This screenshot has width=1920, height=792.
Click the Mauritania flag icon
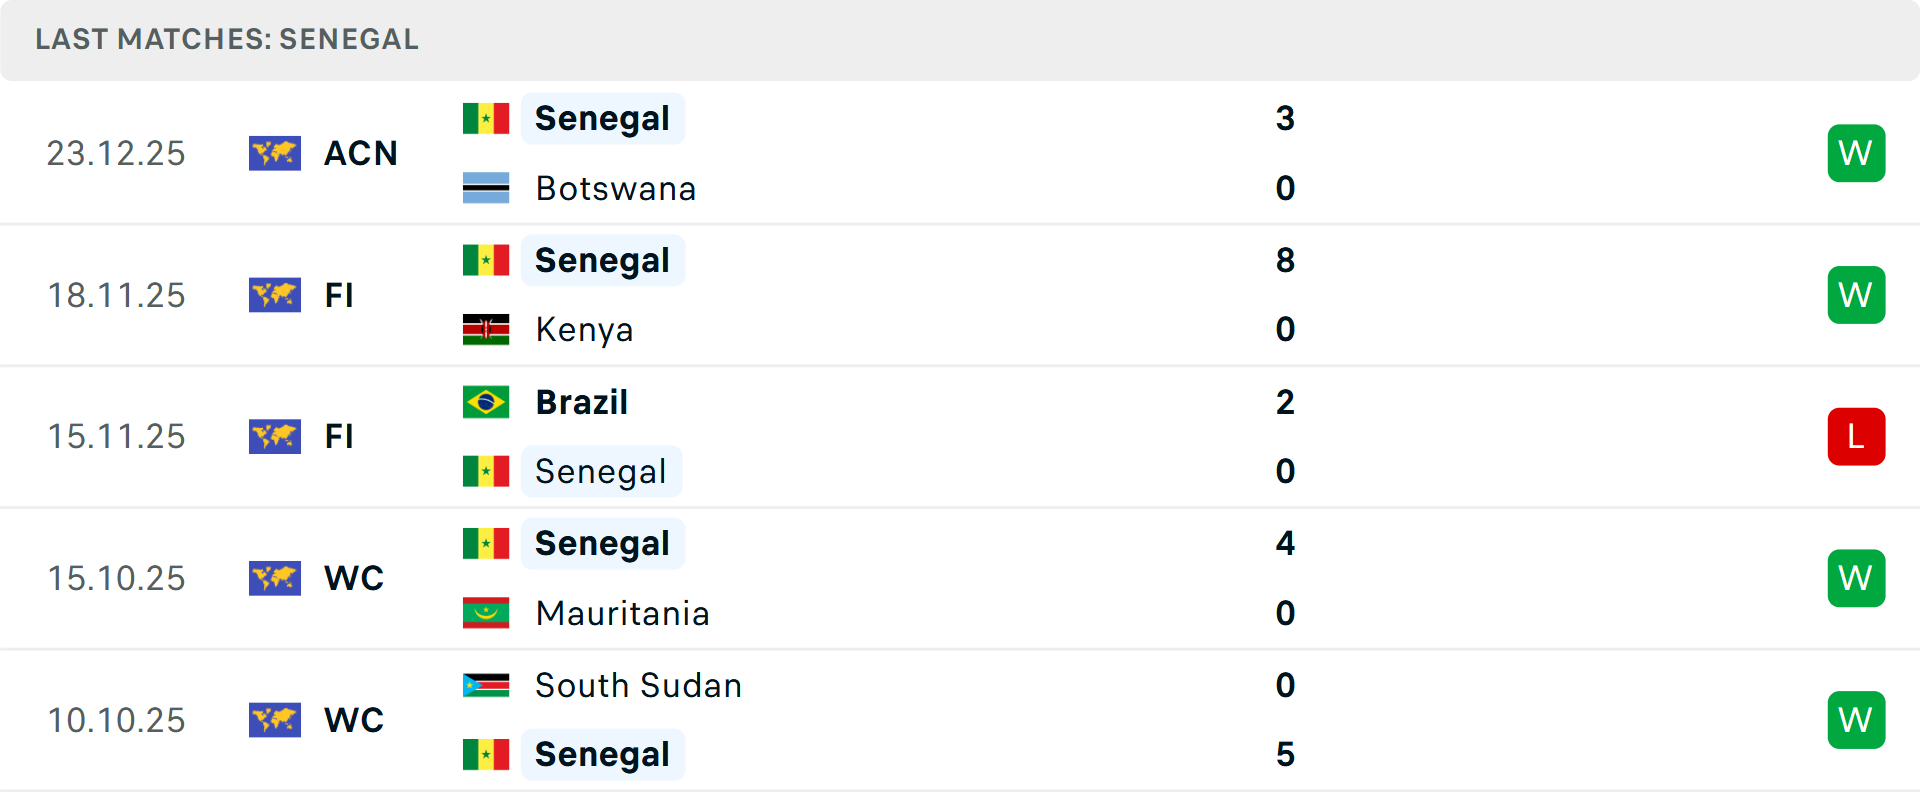[x=486, y=613]
